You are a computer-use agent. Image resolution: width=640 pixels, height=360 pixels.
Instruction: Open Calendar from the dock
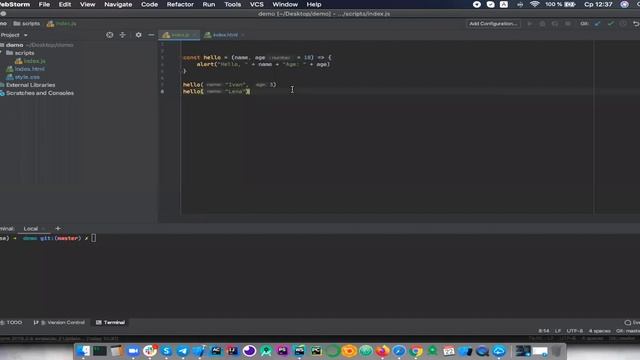(x=449, y=351)
